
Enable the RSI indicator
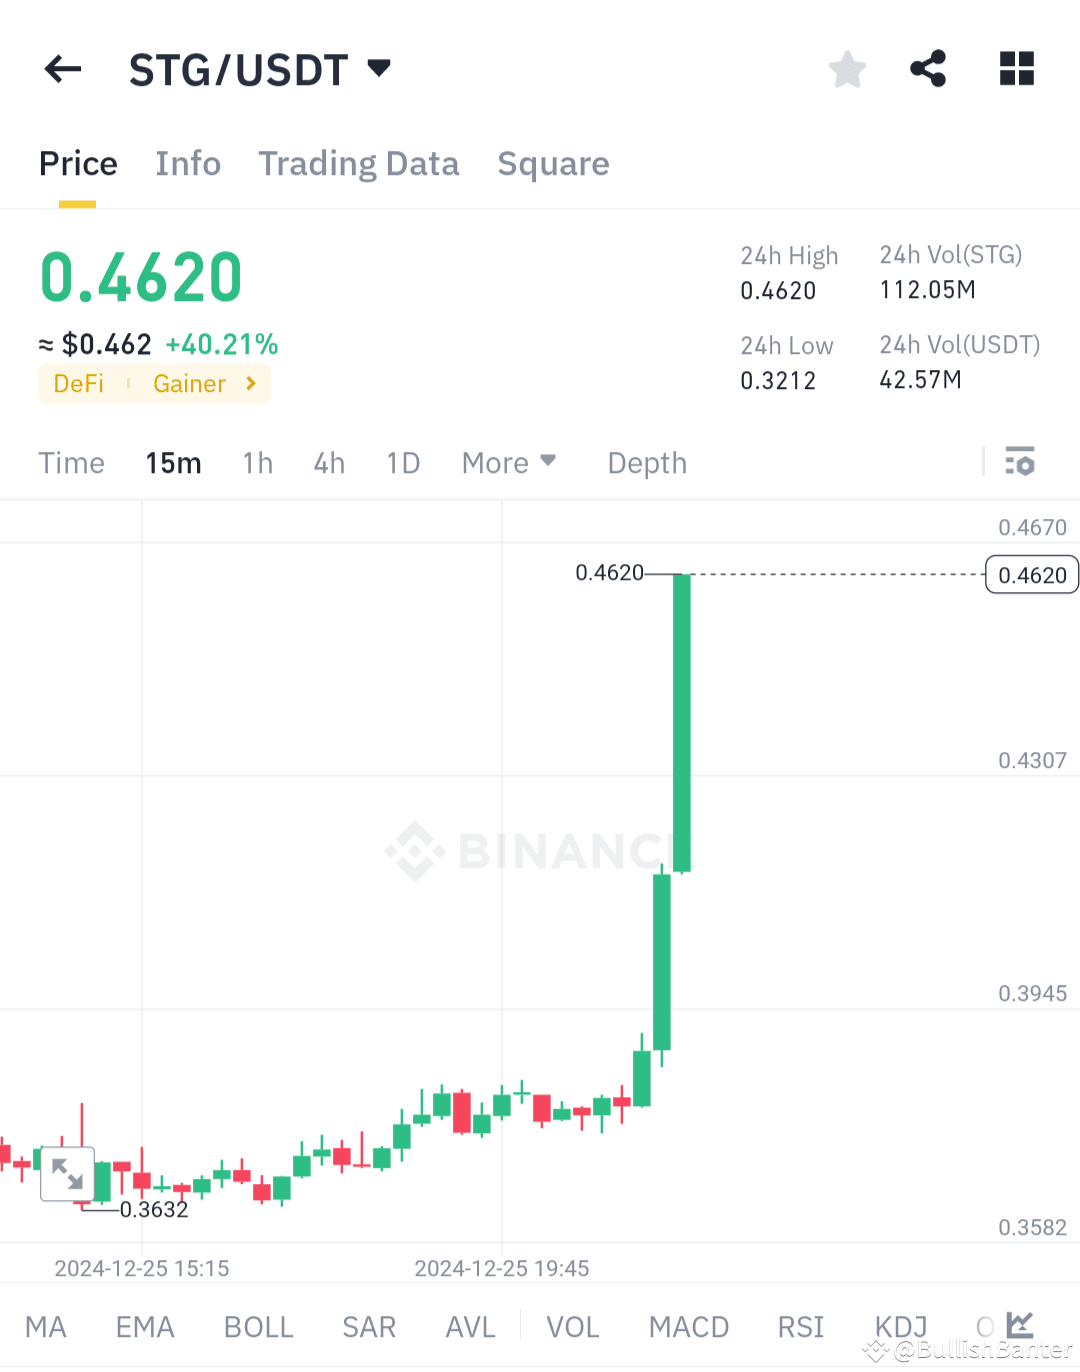pos(800,1326)
